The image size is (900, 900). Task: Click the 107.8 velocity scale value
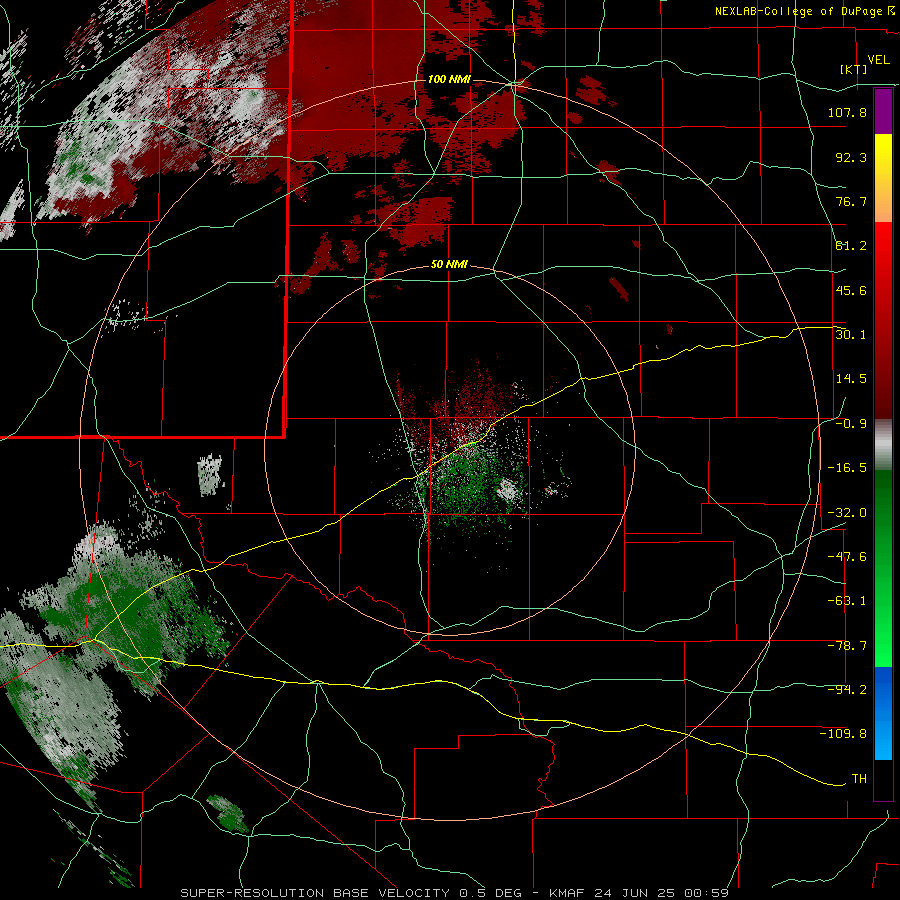[x=847, y=112]
